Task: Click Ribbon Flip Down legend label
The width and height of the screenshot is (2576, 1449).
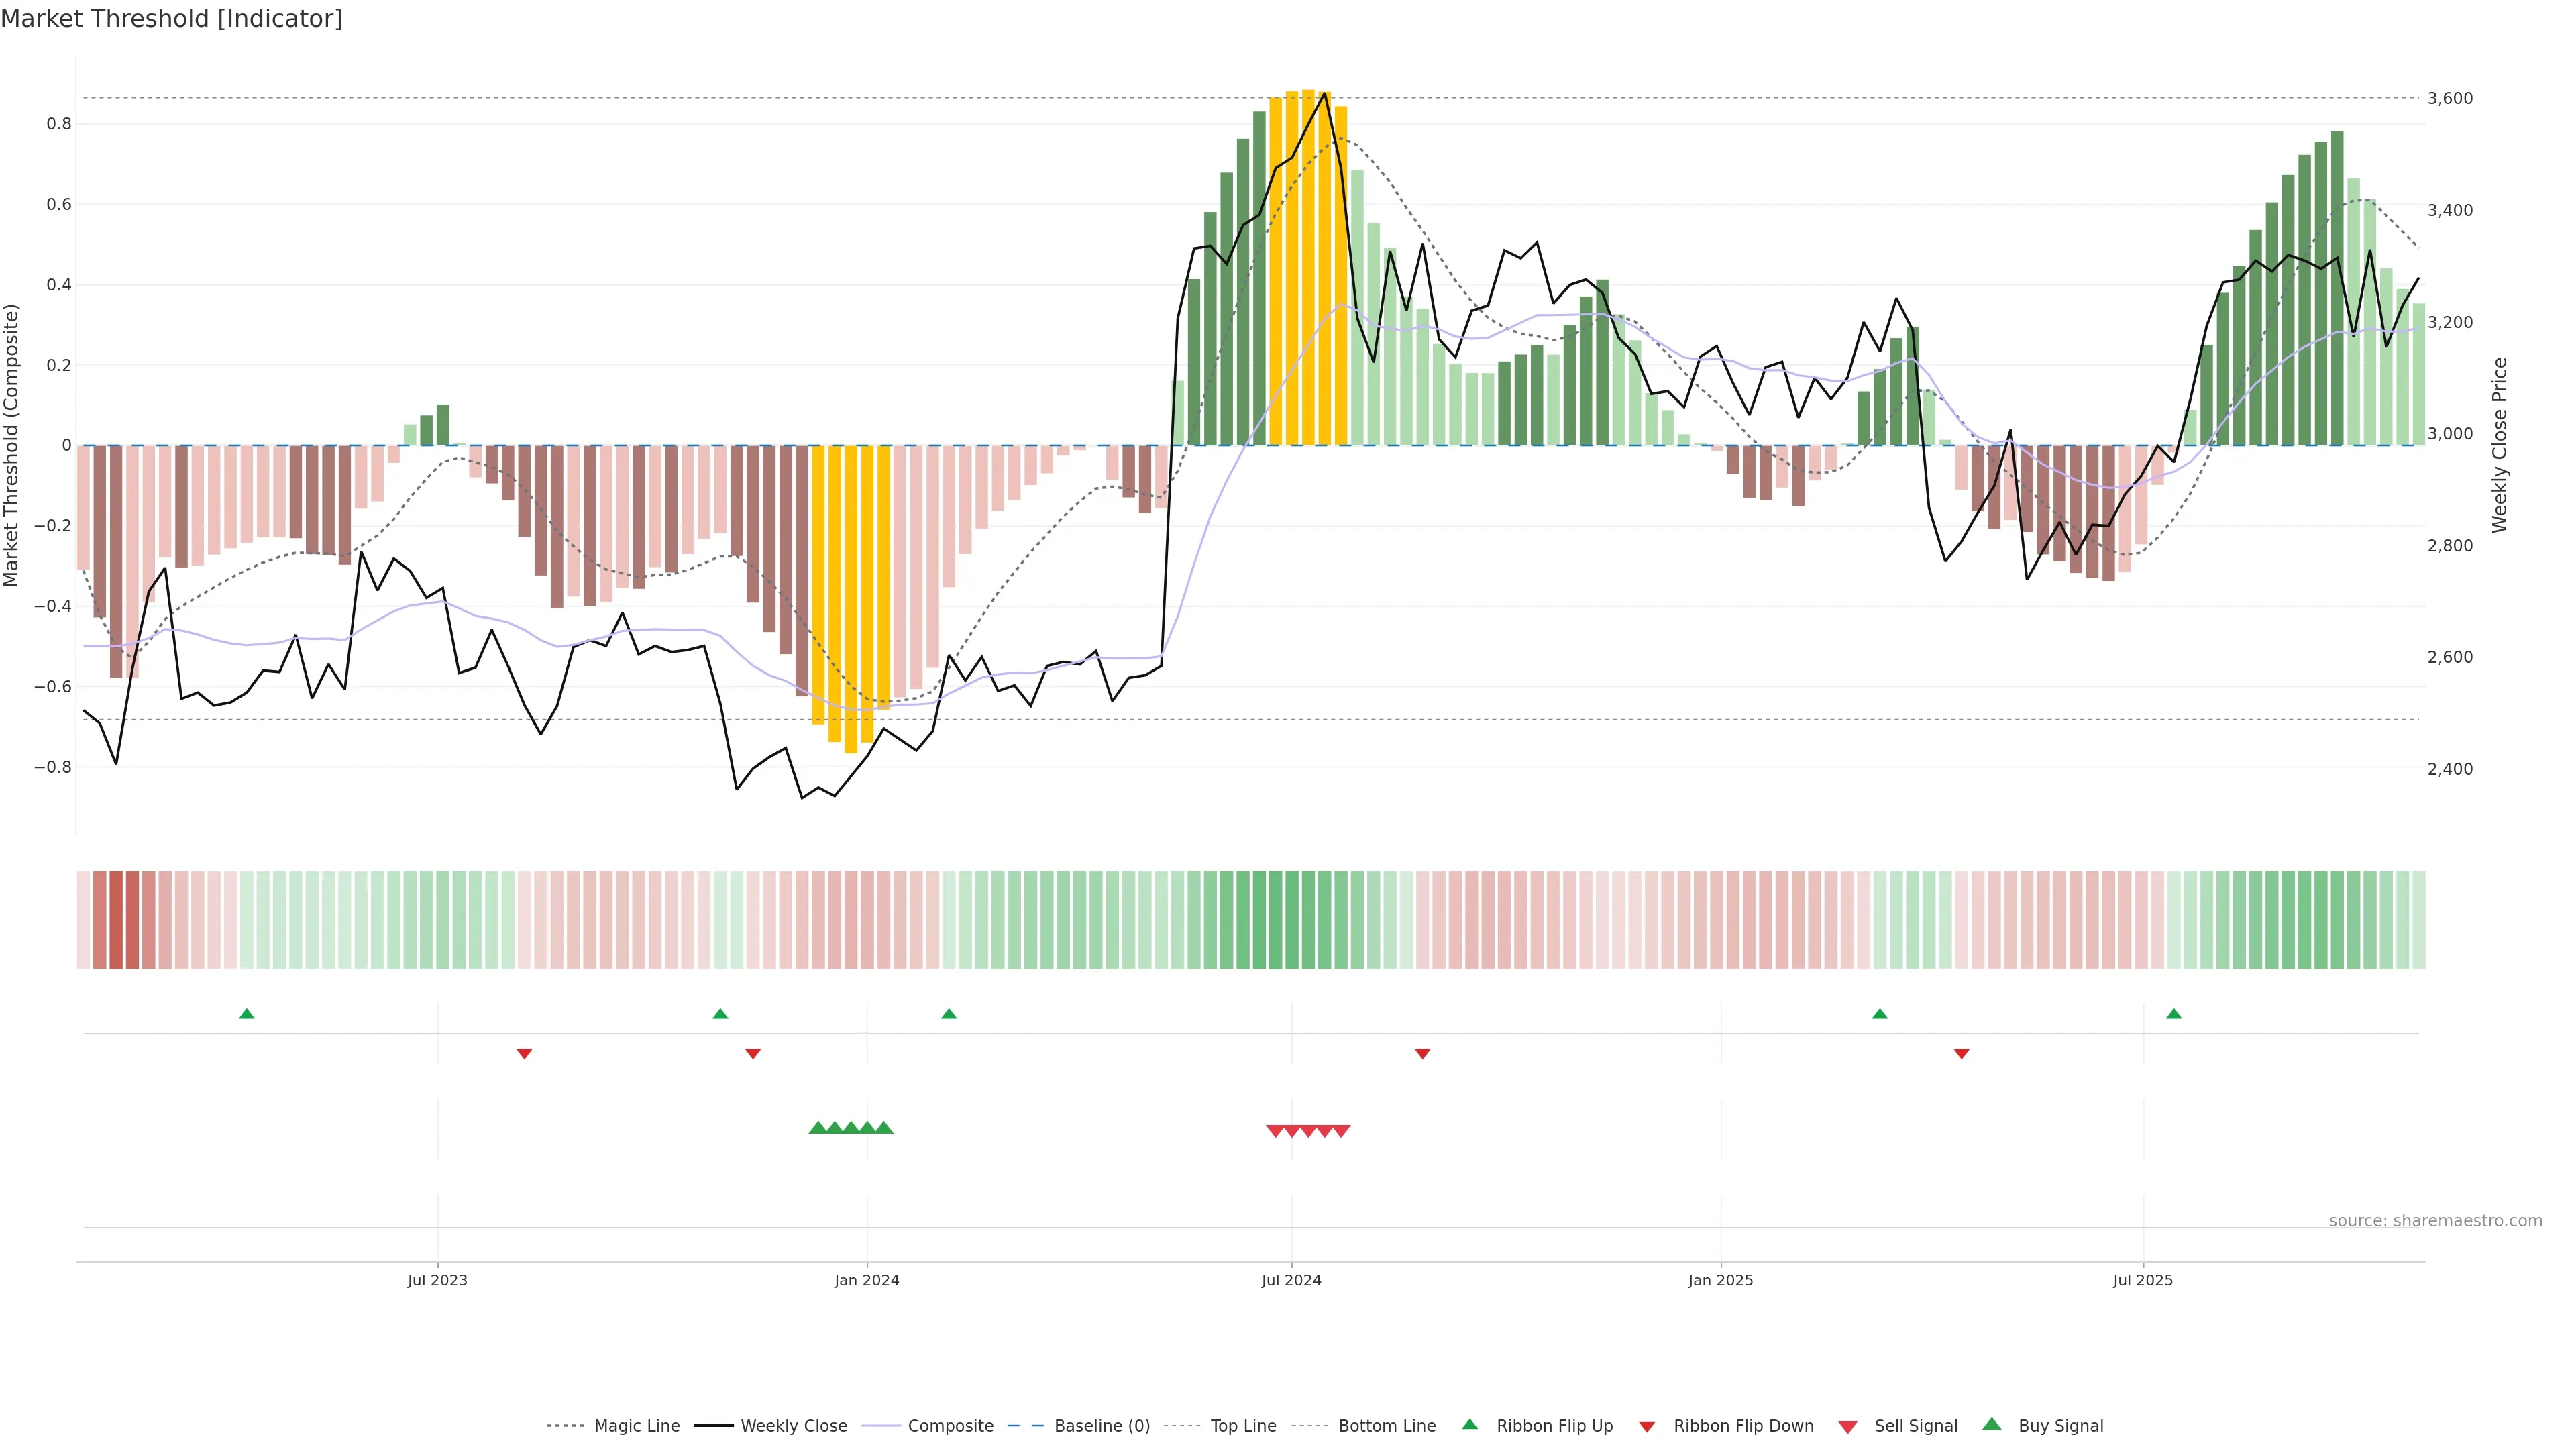Action: point(1743,1426)
